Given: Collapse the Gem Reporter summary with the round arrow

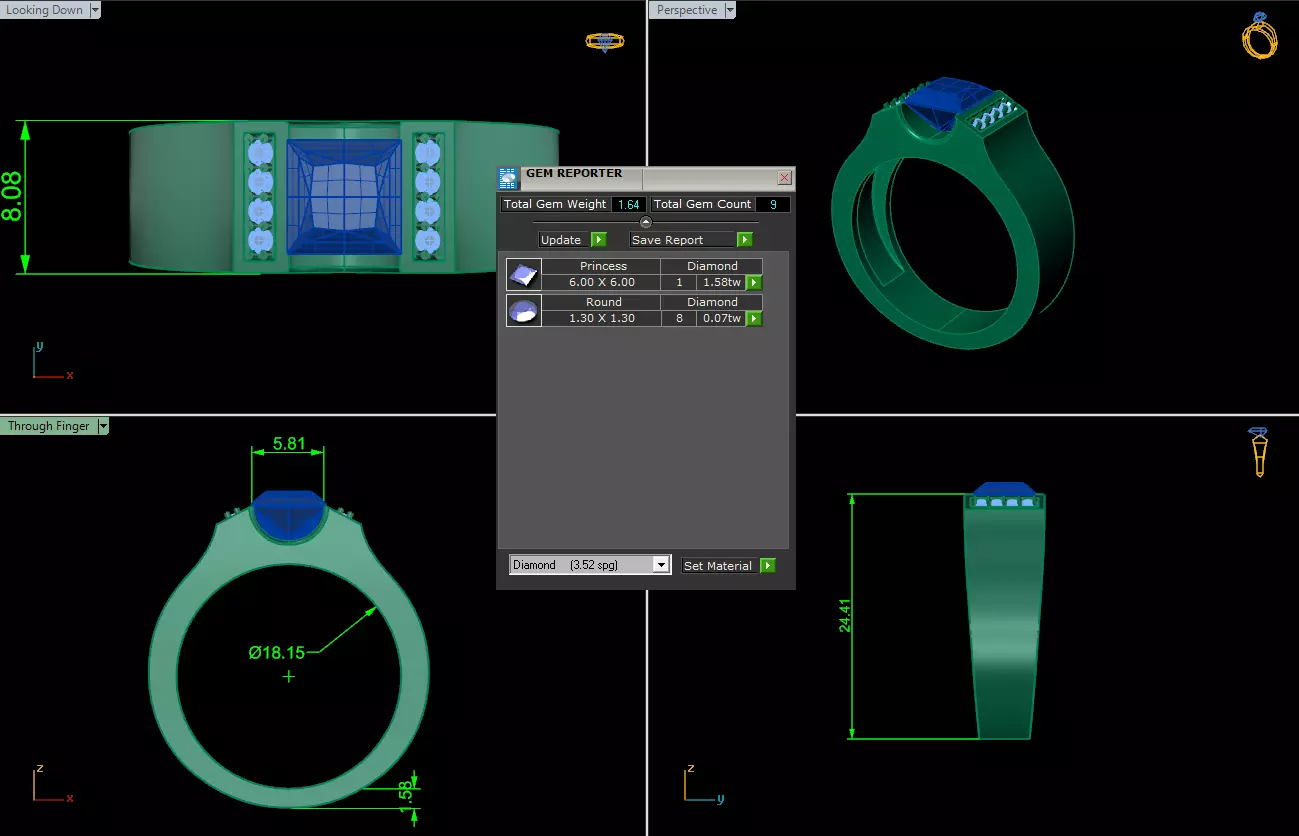Looking at the screenshot, I should [645, 222].
